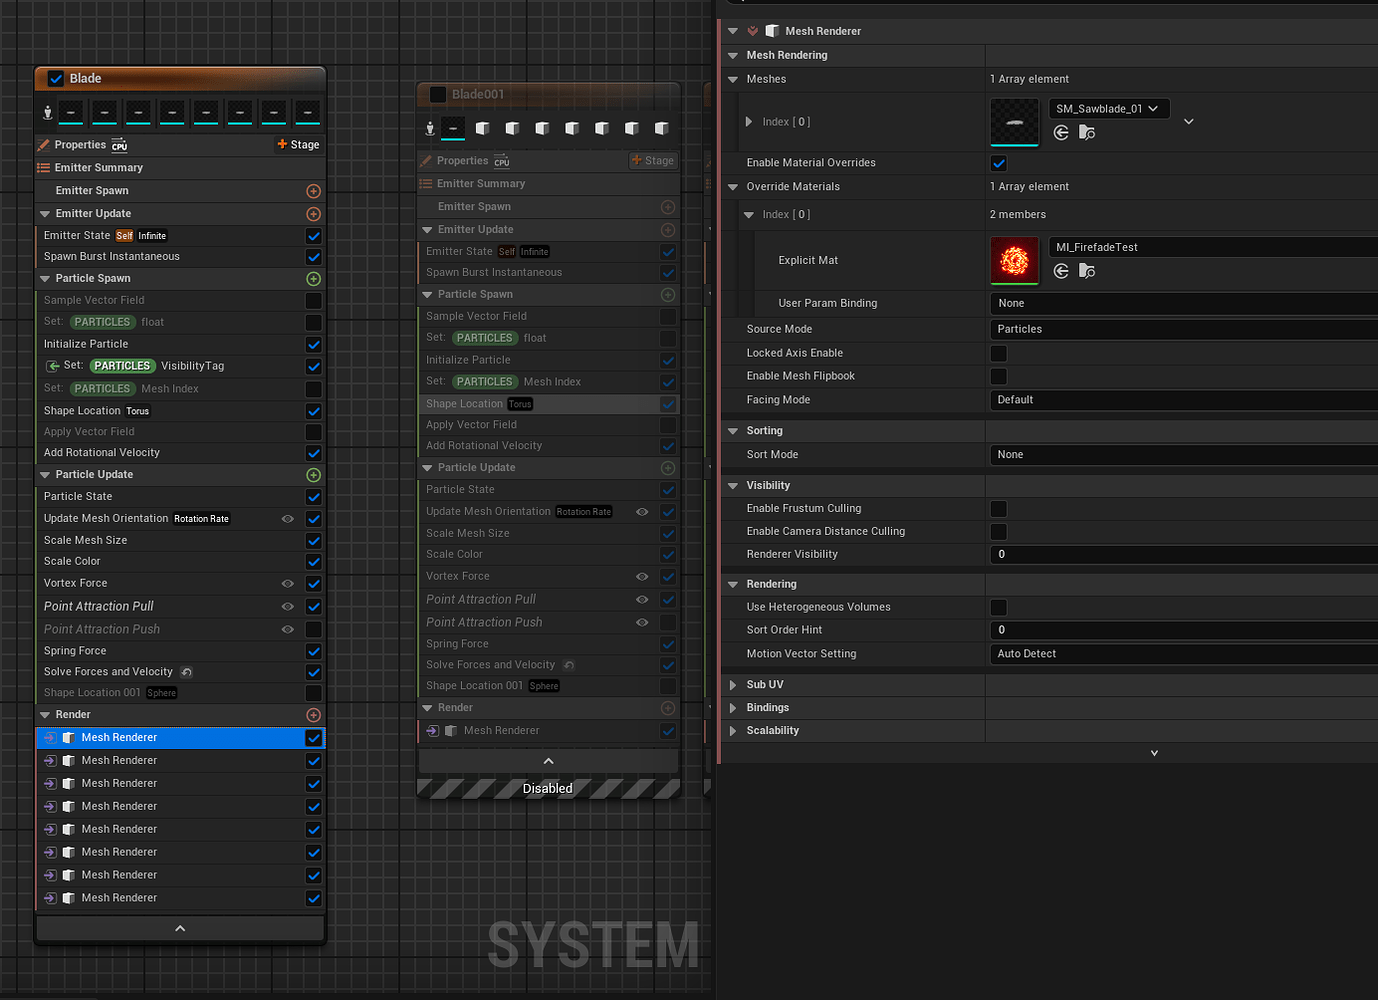Enable Frustum Culling in the Visibility section
1378x1000 pixels.
[x=998, y=508]
